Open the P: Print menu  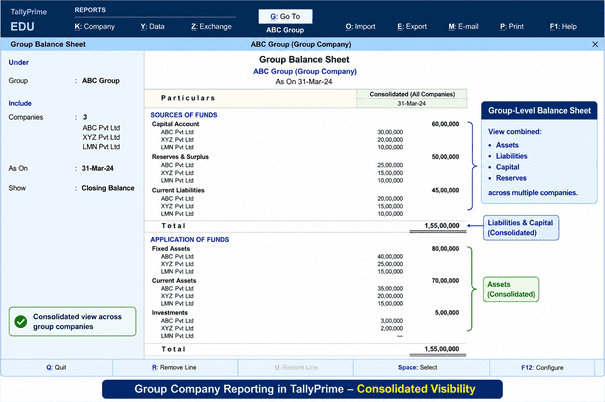[512, 27]
